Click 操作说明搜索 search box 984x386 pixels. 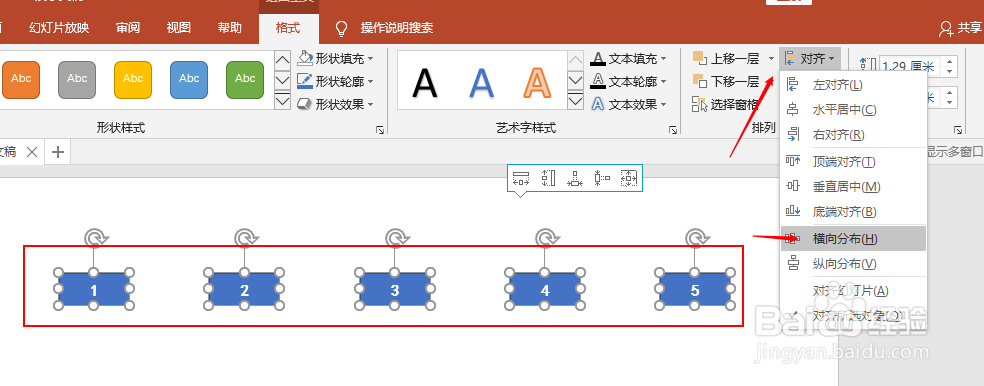[x=397, y=28]
